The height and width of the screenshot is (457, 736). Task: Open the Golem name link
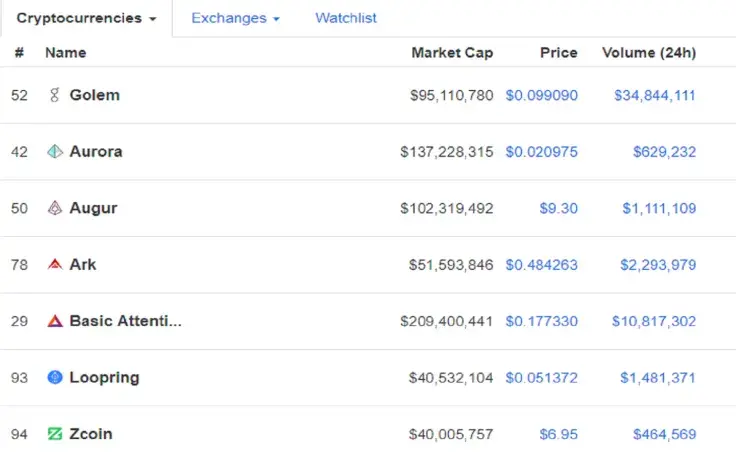tap(94, 95)
